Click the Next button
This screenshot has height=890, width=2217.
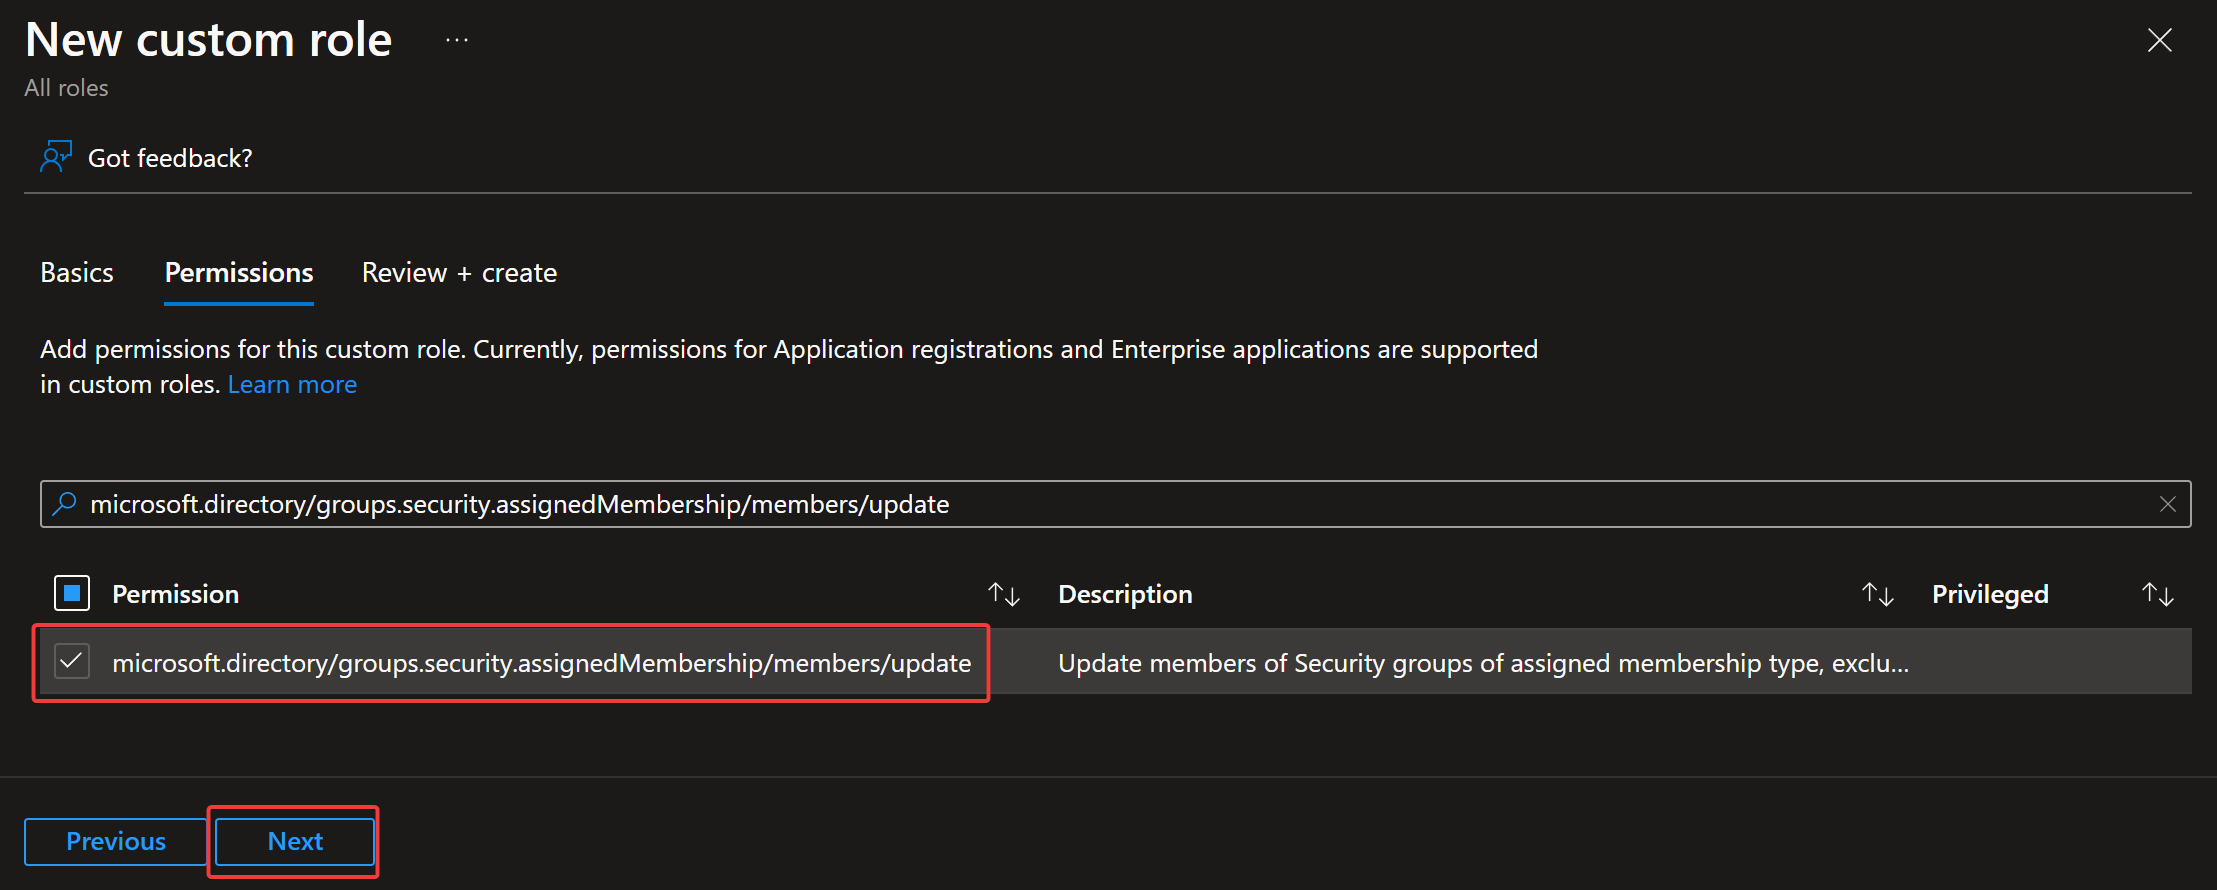295,841
